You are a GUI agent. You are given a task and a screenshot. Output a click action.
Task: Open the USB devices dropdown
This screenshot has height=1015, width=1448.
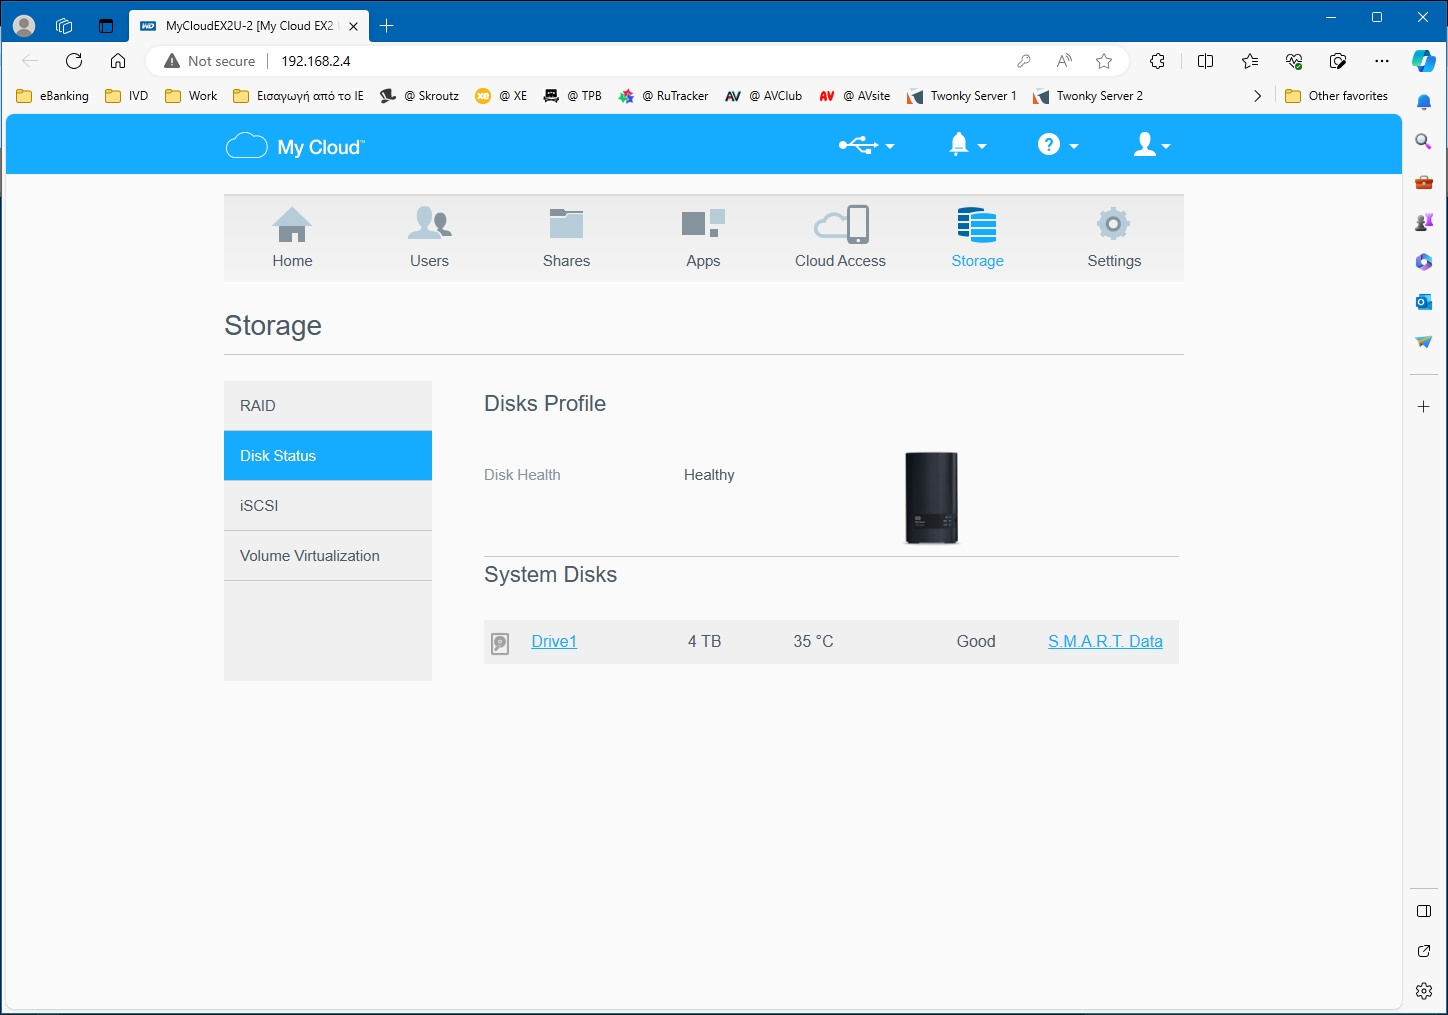pos(866,146)
